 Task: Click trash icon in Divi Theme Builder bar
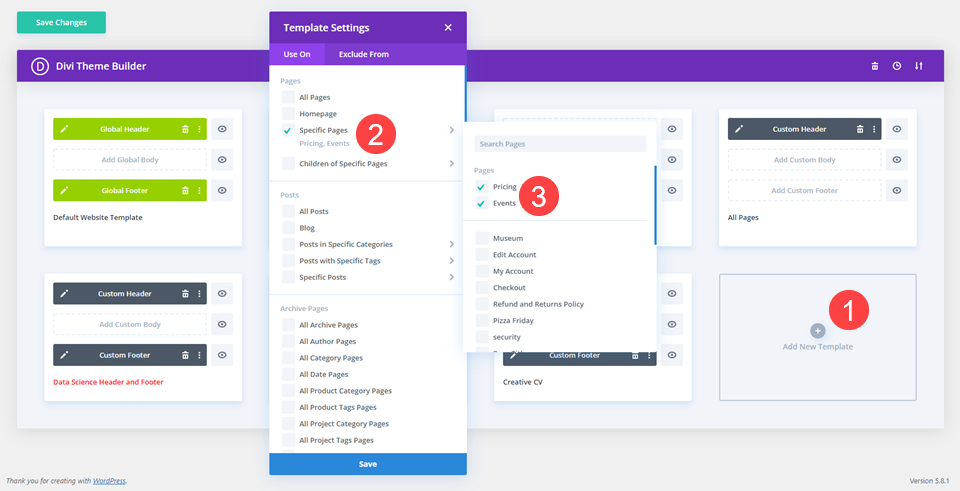point(875,66)
